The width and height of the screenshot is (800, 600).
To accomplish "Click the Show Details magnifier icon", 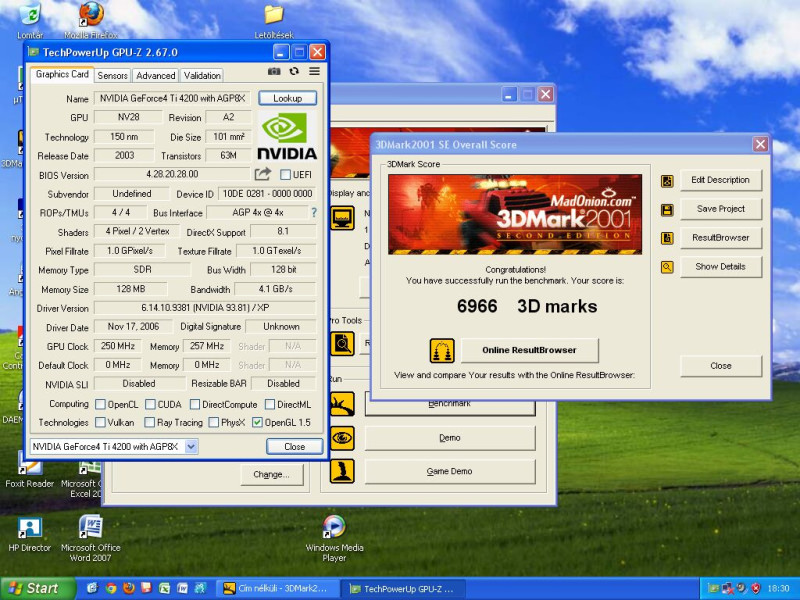I will [667, 267].
